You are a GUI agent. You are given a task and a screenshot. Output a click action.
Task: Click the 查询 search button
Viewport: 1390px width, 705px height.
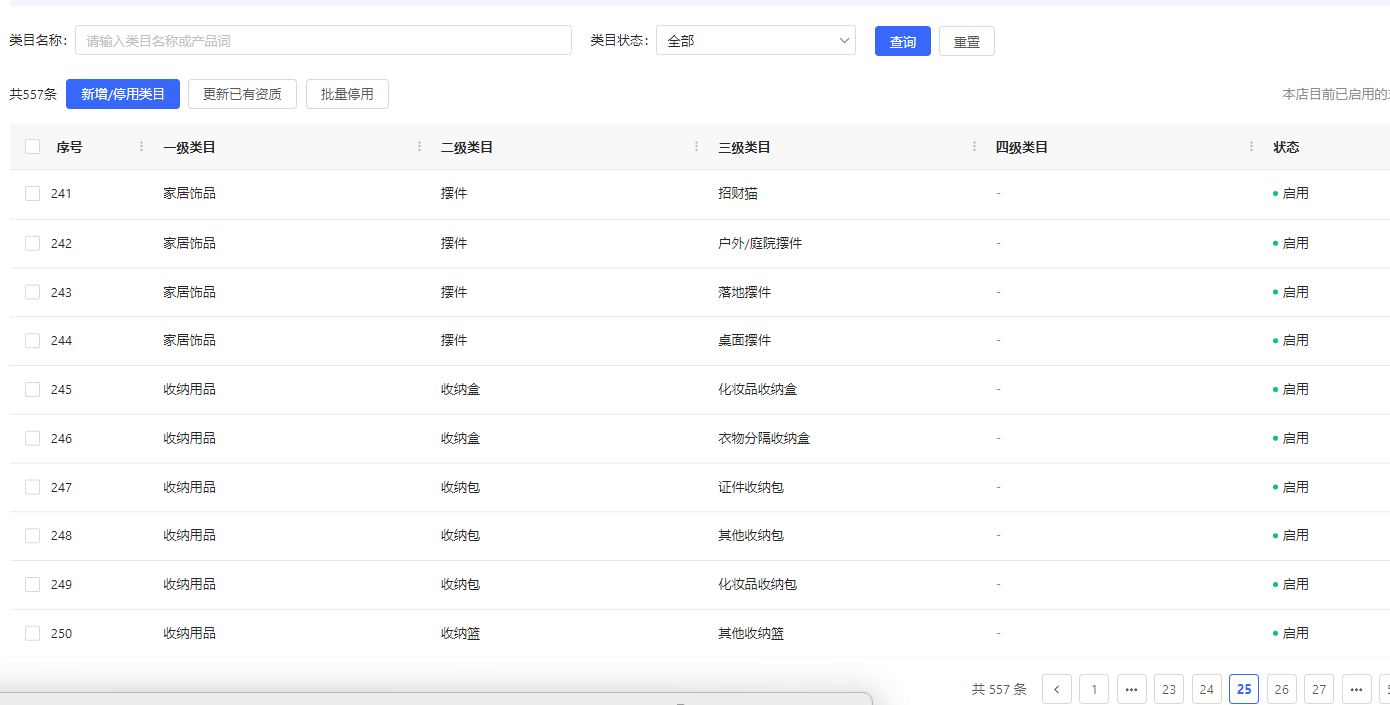(902, 41)
